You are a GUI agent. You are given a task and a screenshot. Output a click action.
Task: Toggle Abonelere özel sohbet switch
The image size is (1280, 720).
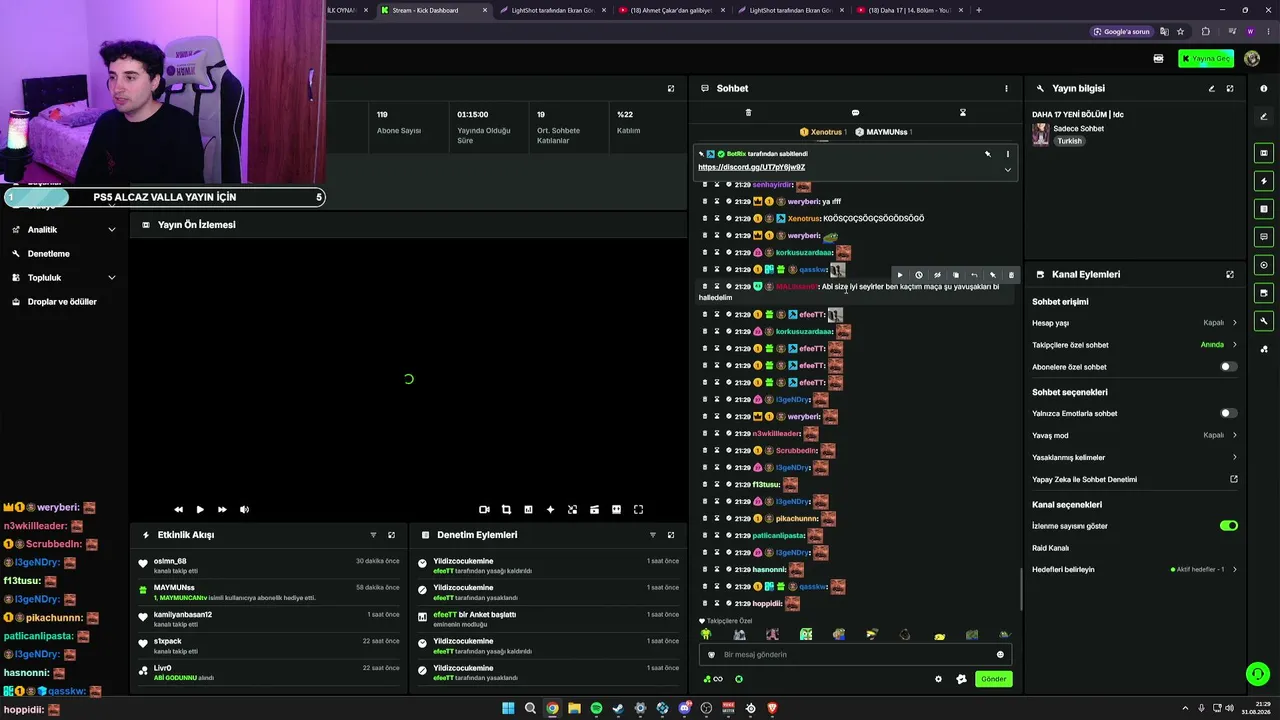[1228, 367]
